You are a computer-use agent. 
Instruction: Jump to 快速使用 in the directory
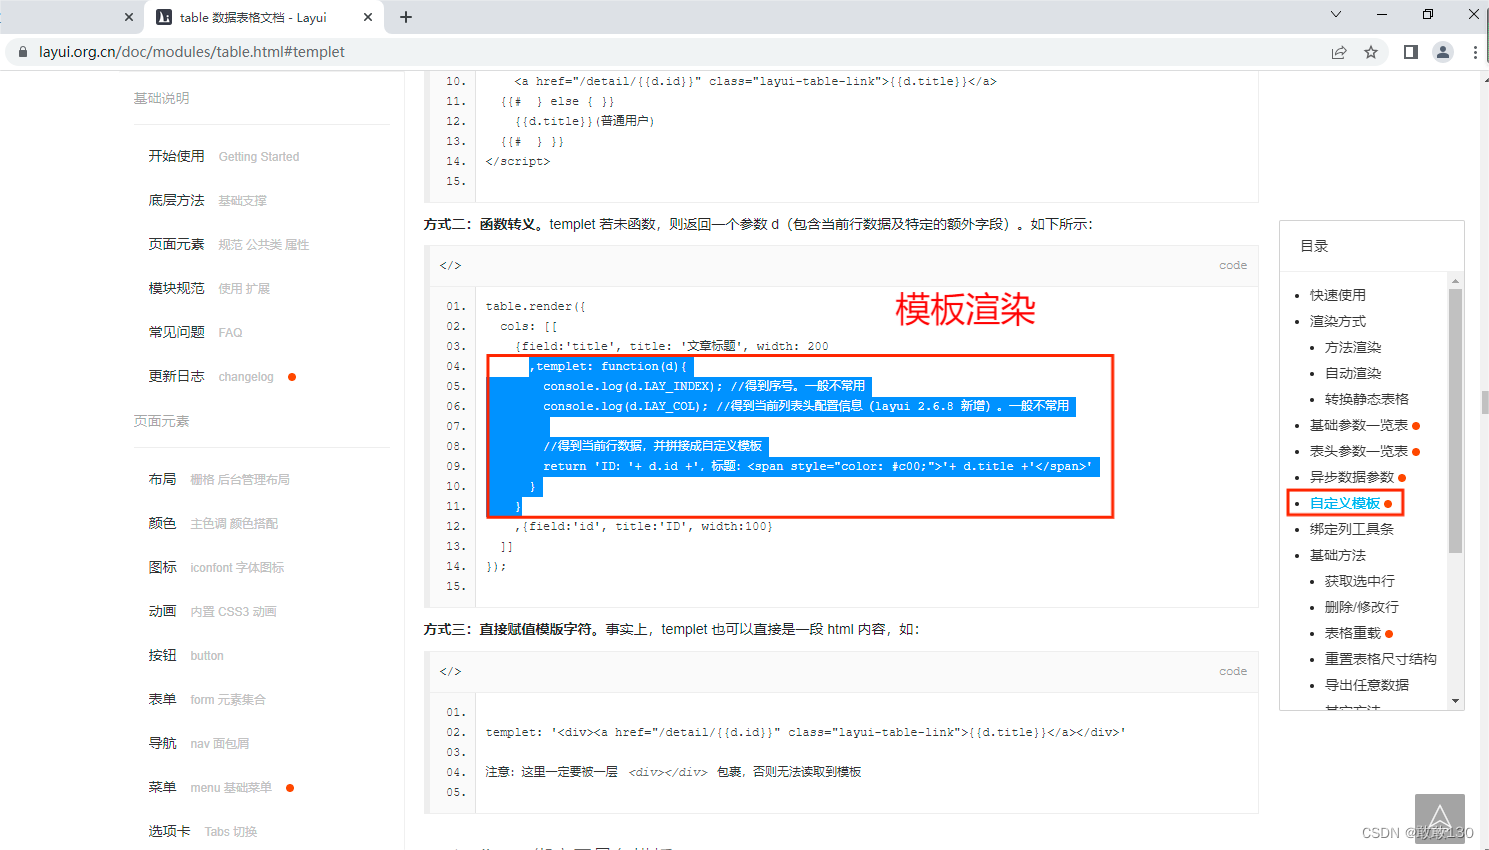1338,295
